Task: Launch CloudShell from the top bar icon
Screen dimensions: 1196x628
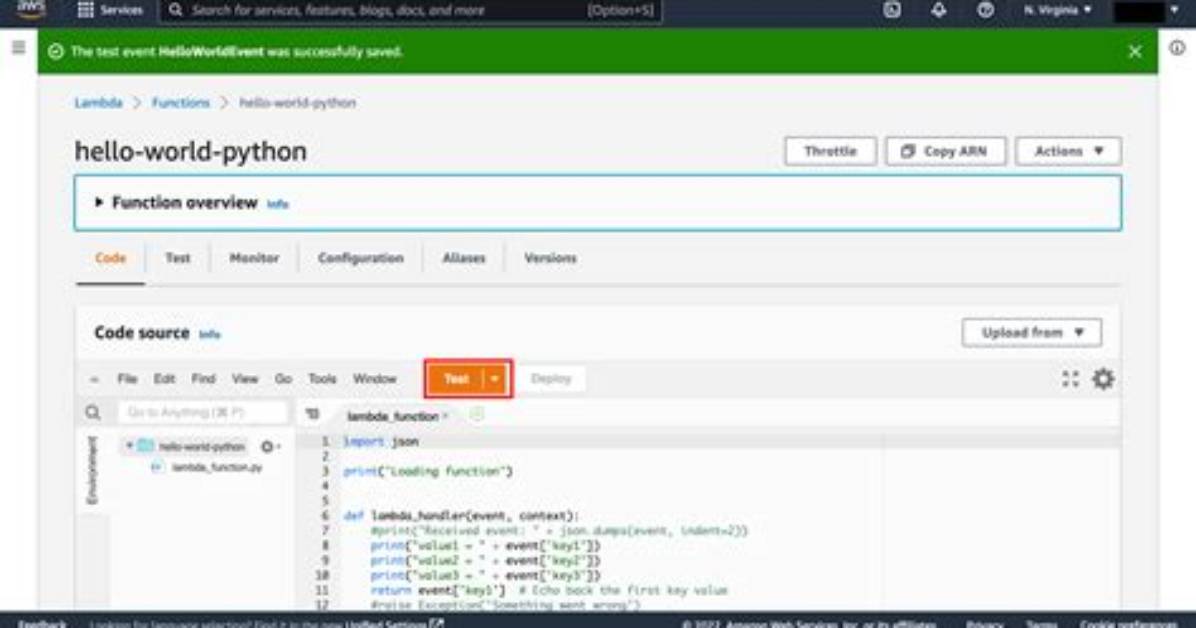Action: tap(892, 10)
